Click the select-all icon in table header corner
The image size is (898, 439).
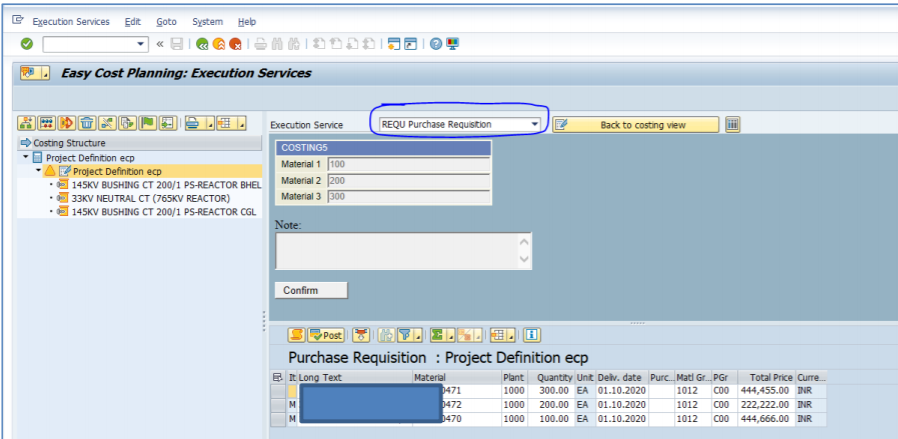point(278,377)
